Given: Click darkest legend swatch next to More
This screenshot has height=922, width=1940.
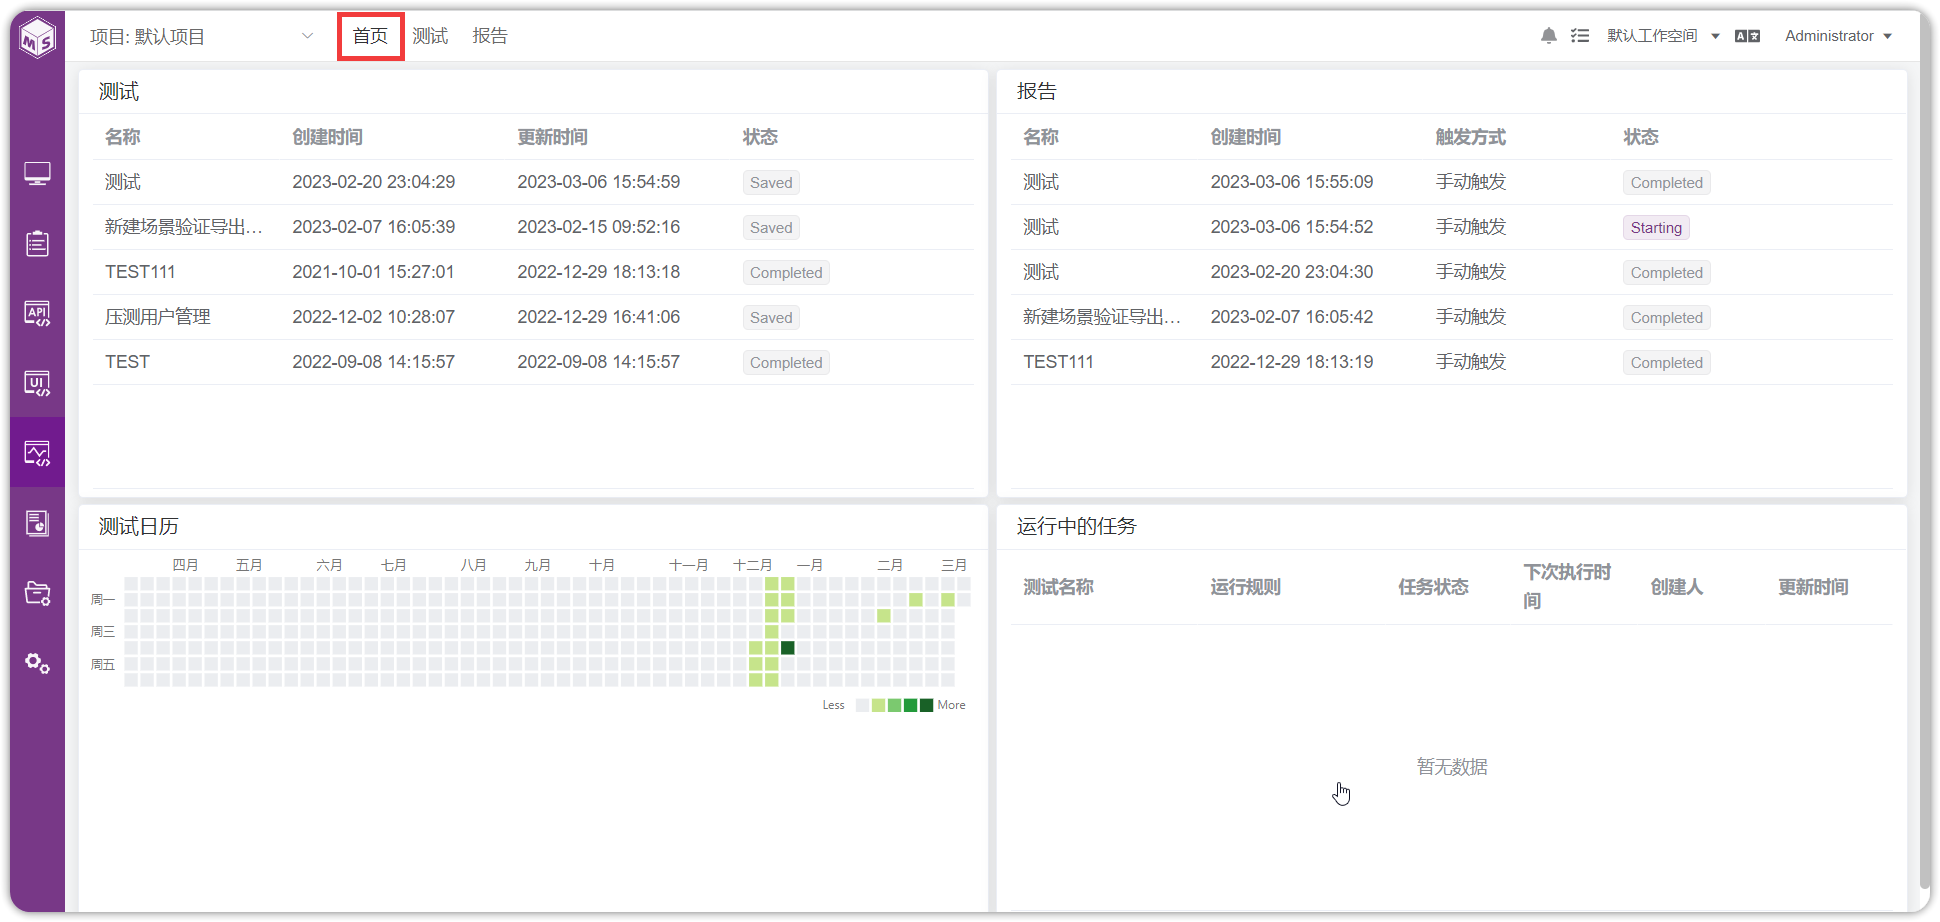Looking at the screenshot, I should coord(926,705).
